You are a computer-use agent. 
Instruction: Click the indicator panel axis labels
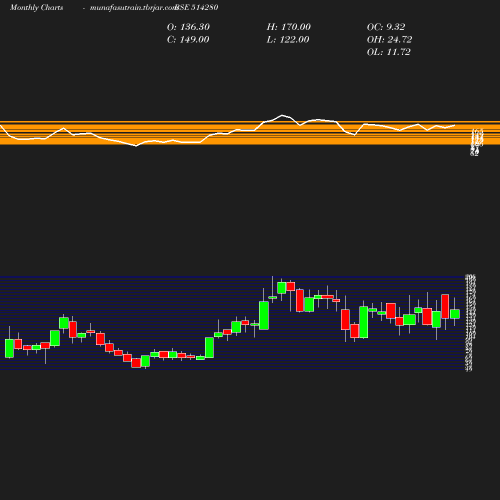point(477,143)
